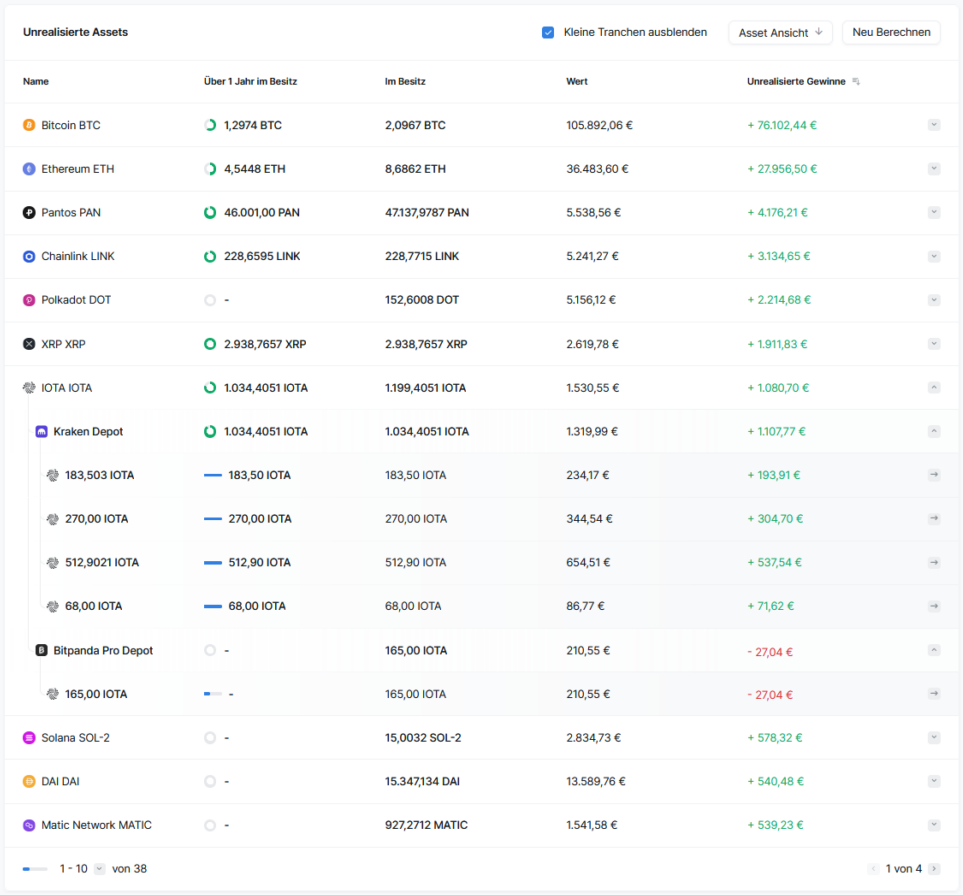
Task: Click the Ethereum ETH coin icon
Action: (x=29, y=169)
